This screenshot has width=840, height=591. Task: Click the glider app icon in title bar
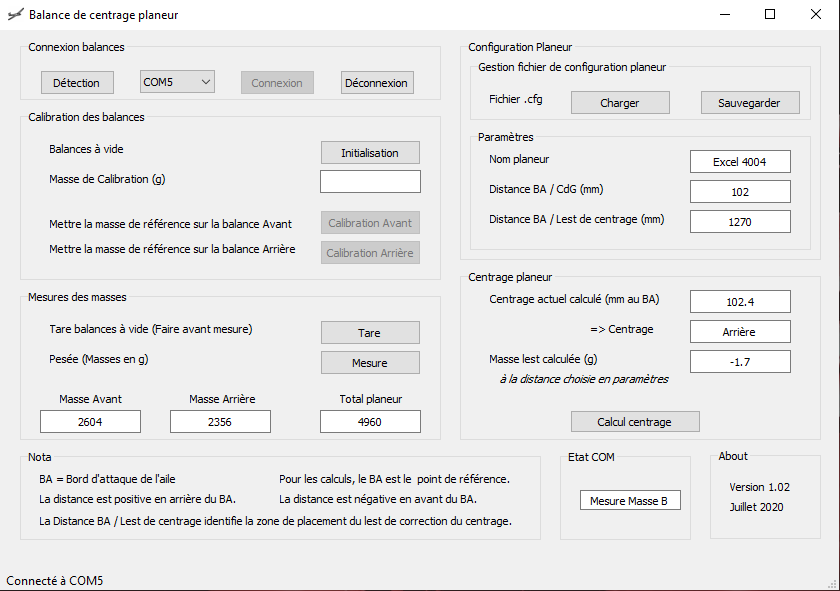(x=16, y=14)
